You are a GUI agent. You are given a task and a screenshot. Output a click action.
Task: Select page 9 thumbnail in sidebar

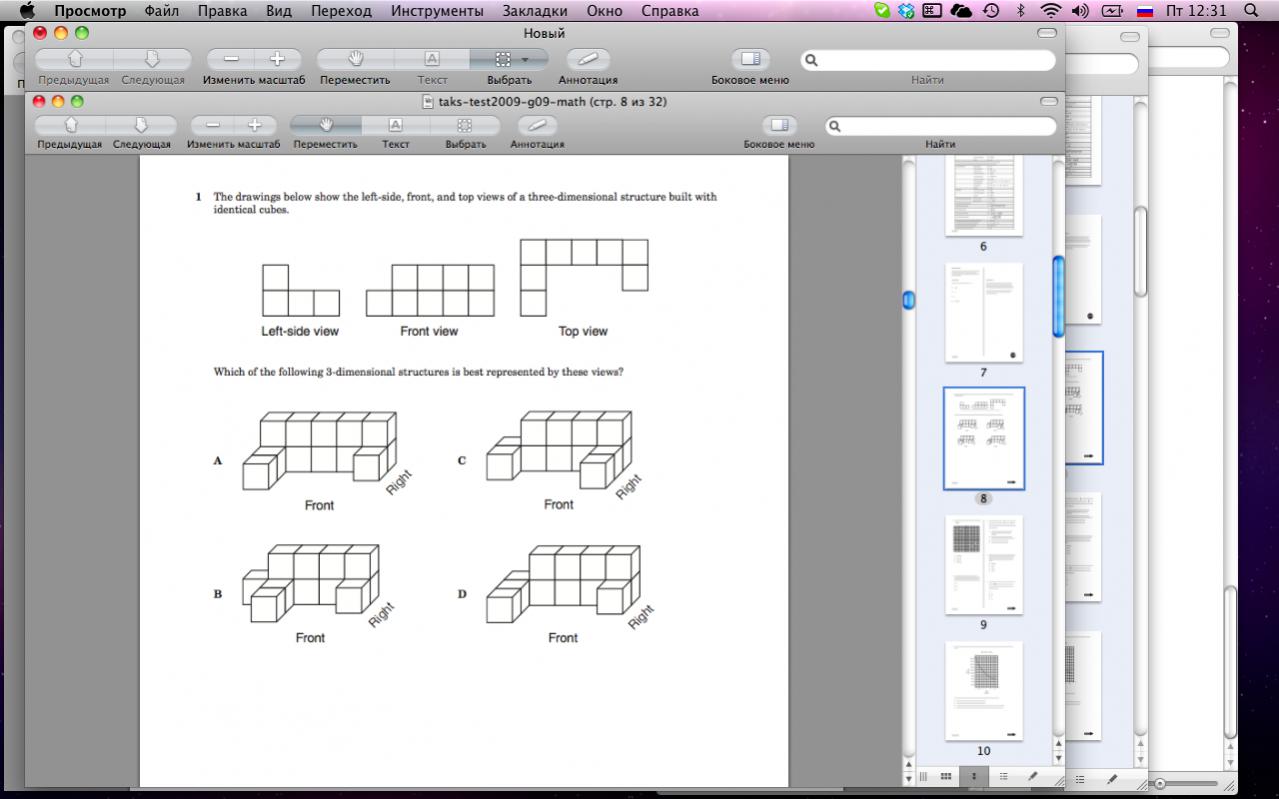coord(983,564)
